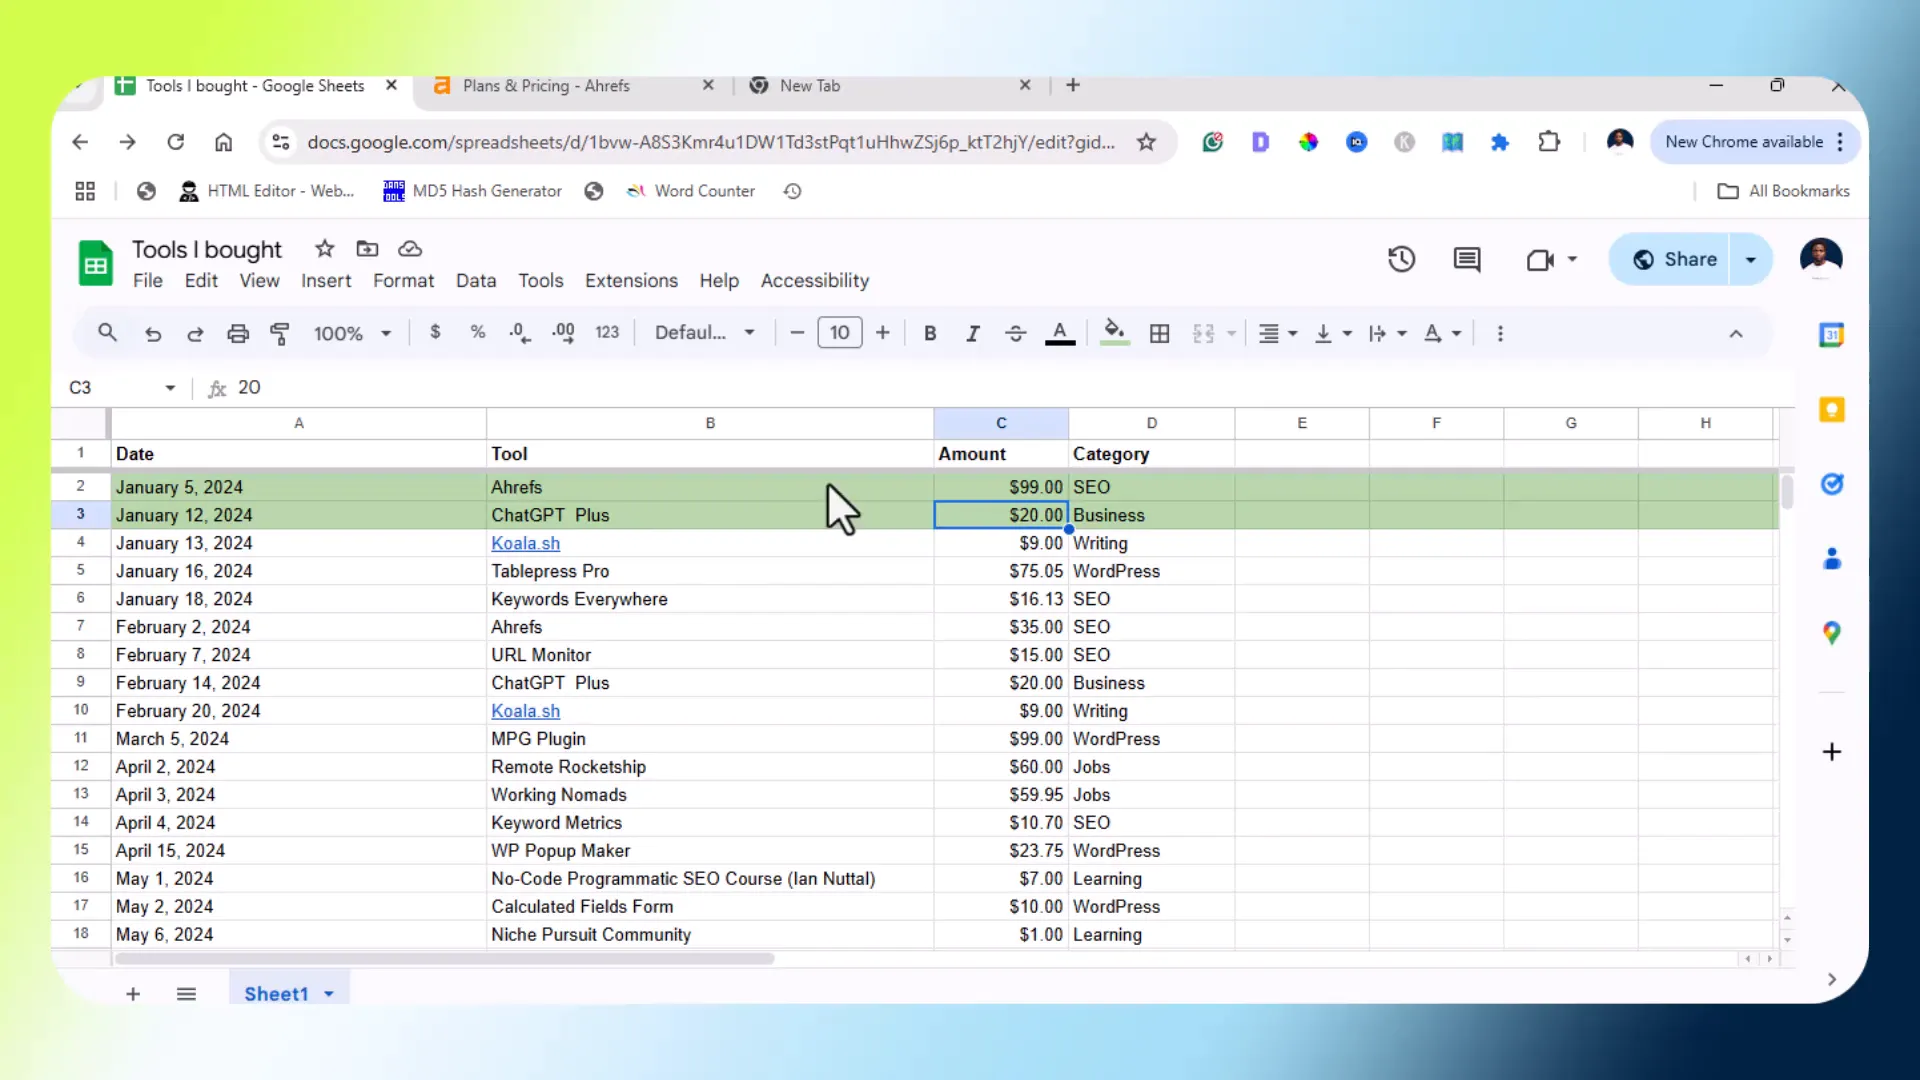Print the spreadsheet

tap(238, 334)
